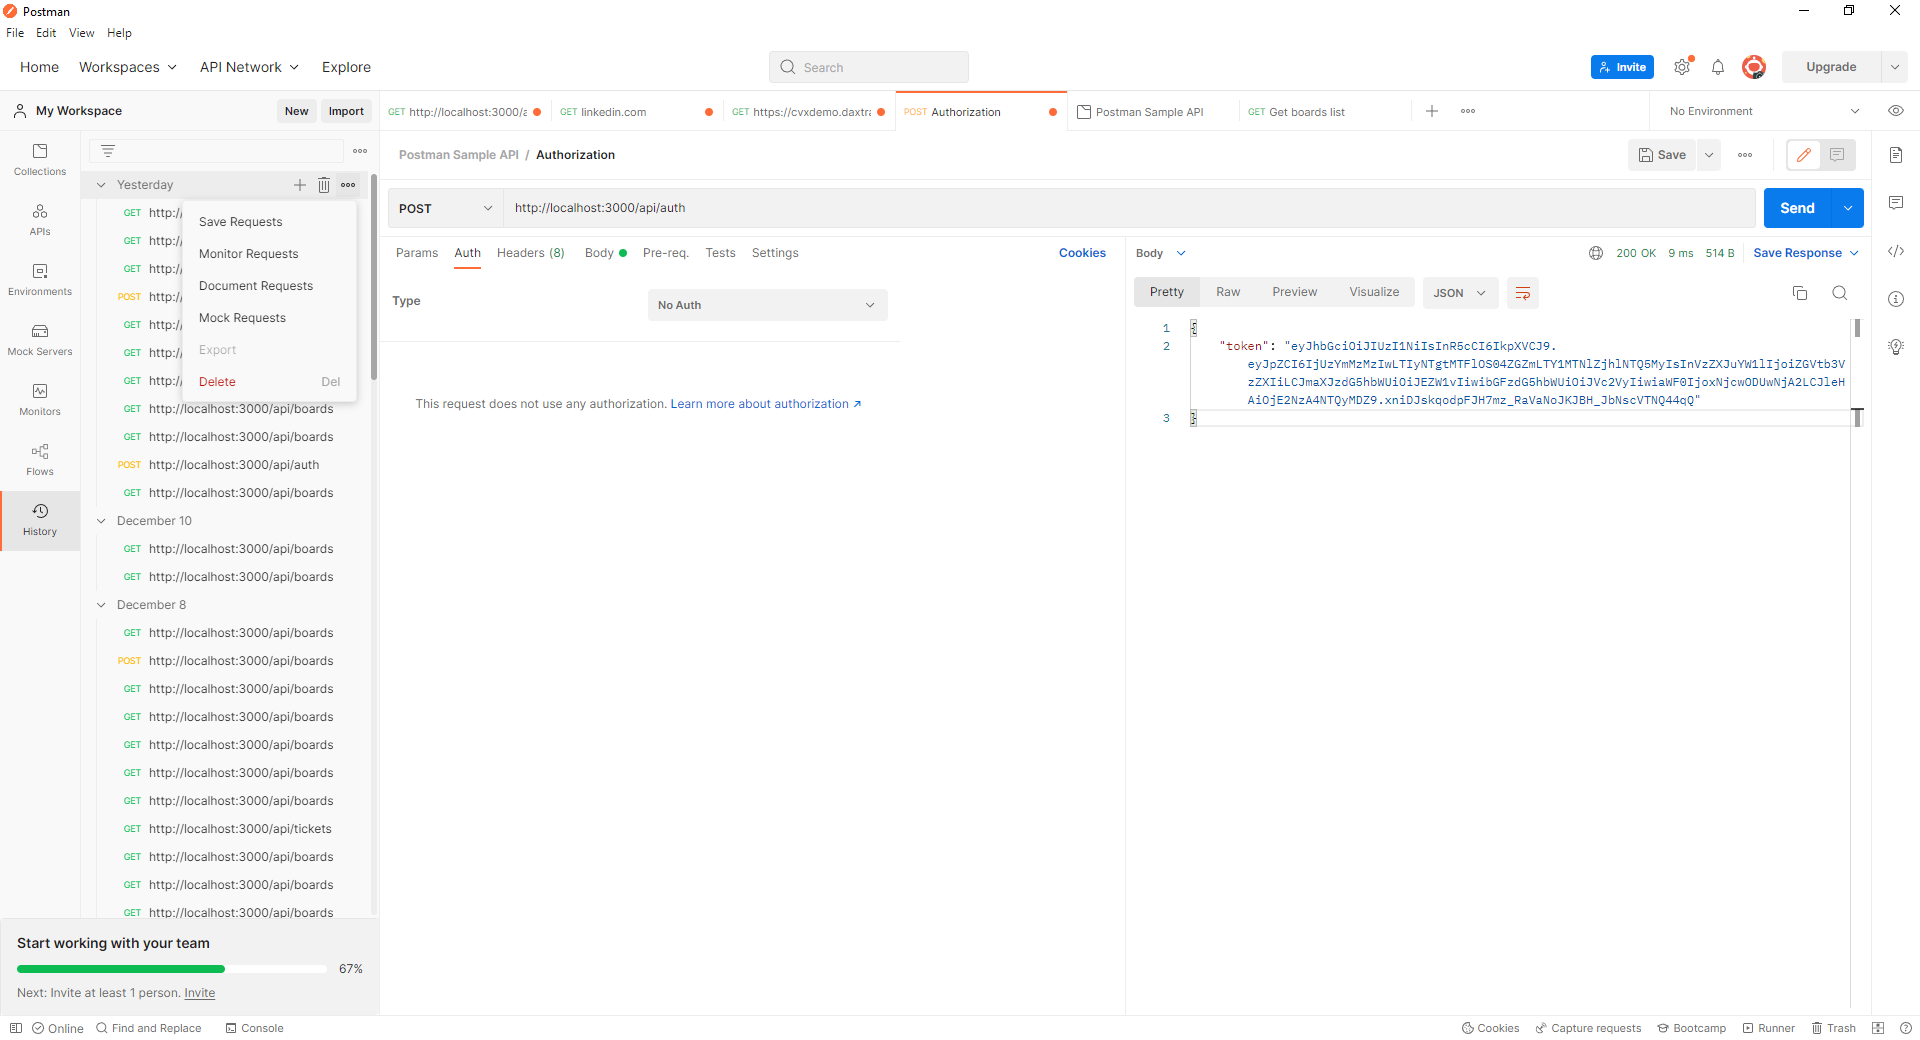This screenshot has height=1040, width=1920.
Task: Choose Save Requests from context menu
Action: click(269, 222)
